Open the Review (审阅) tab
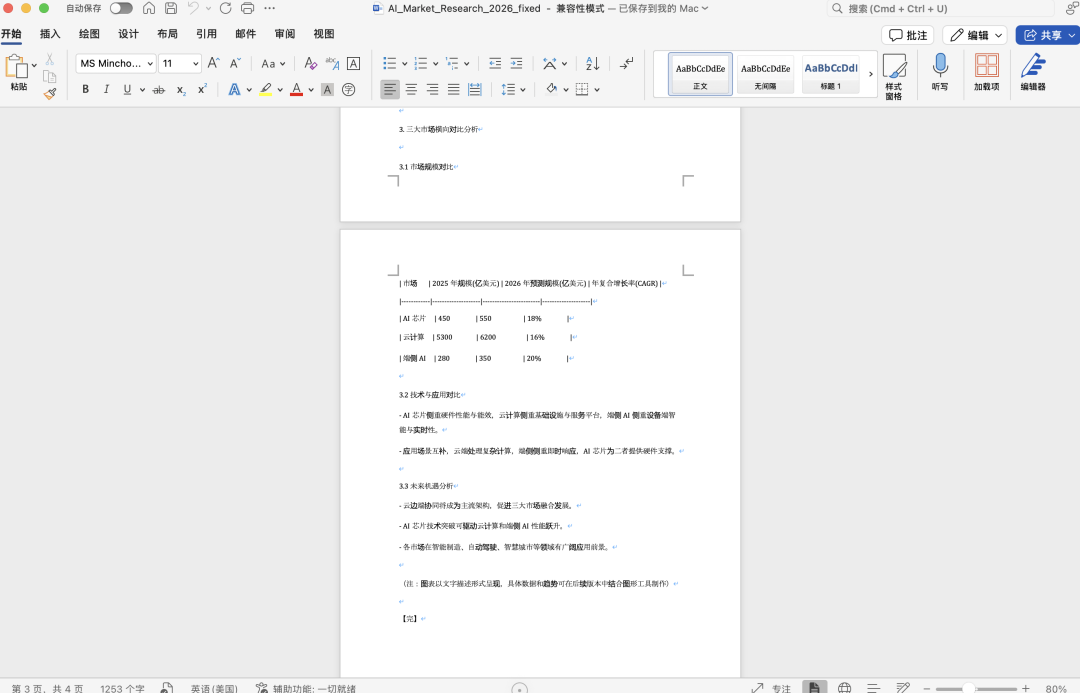The image size is (1080, 693). click(x=285, y=34)
